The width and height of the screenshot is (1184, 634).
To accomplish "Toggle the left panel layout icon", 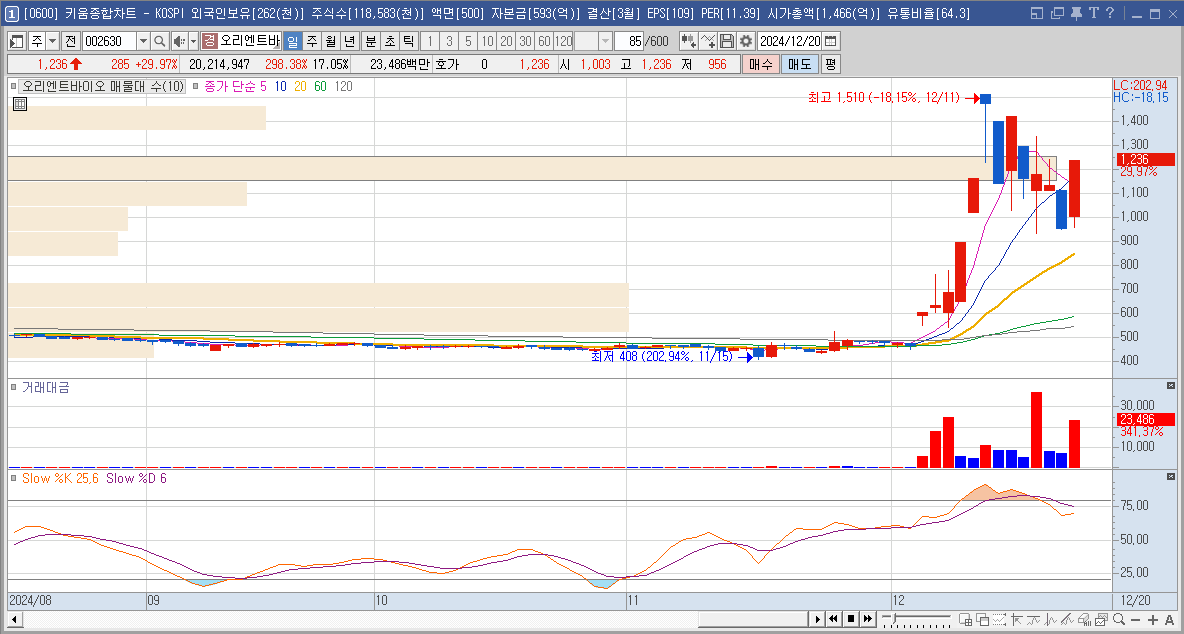I will click(17, 42).
